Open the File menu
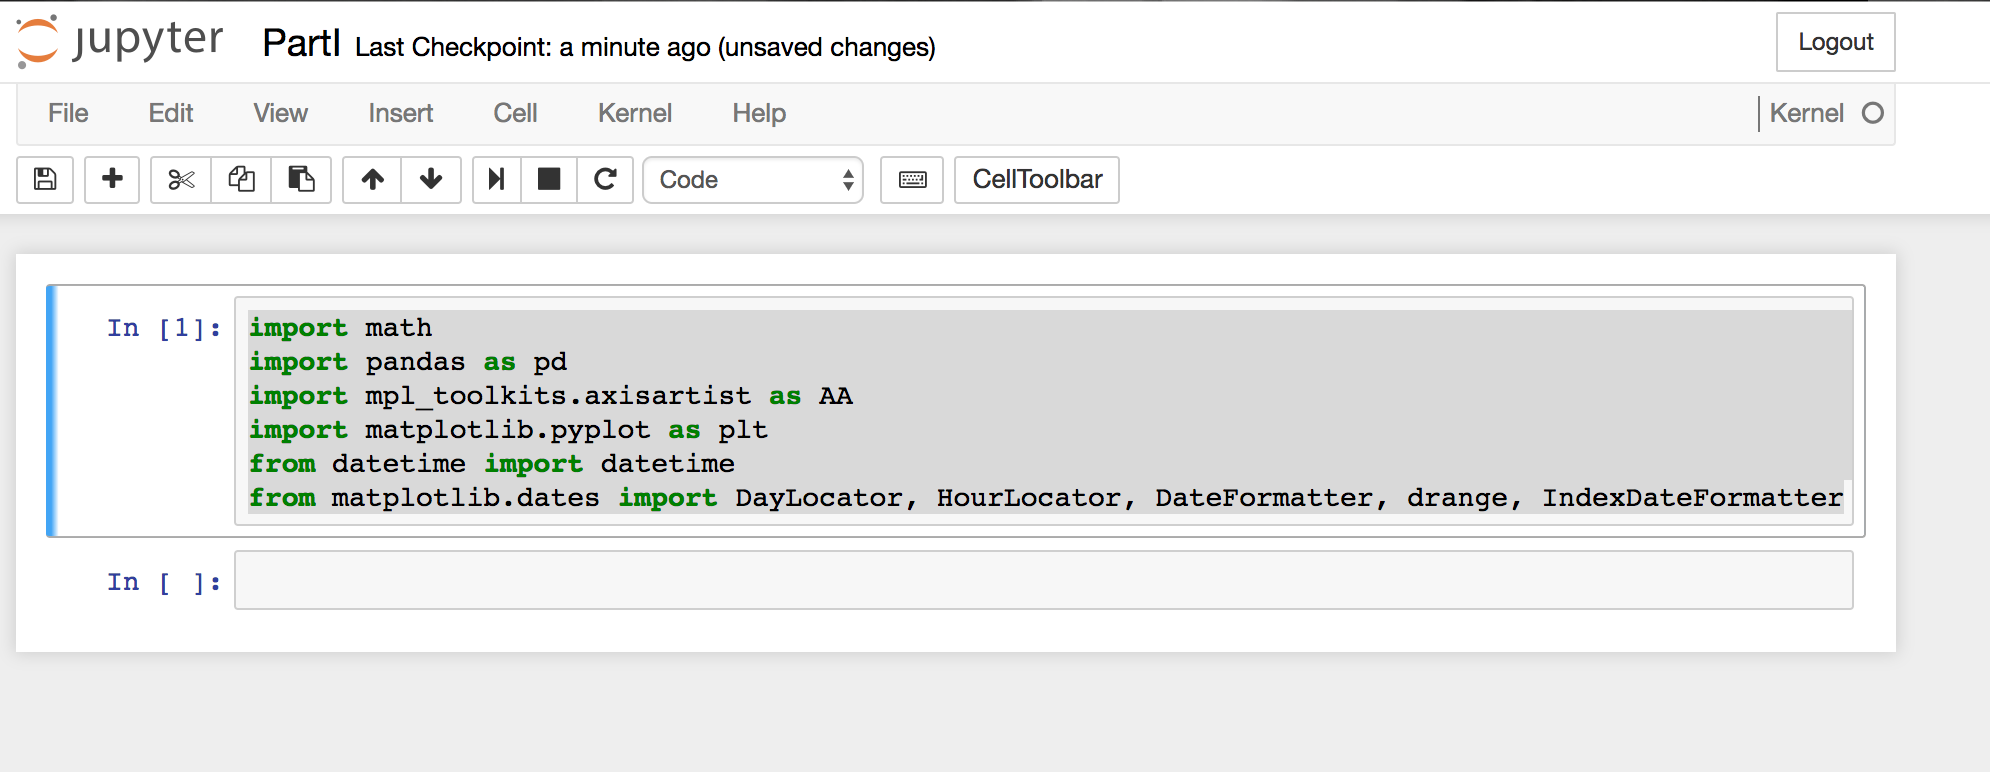1990x772 pixels. click(68, 113)
